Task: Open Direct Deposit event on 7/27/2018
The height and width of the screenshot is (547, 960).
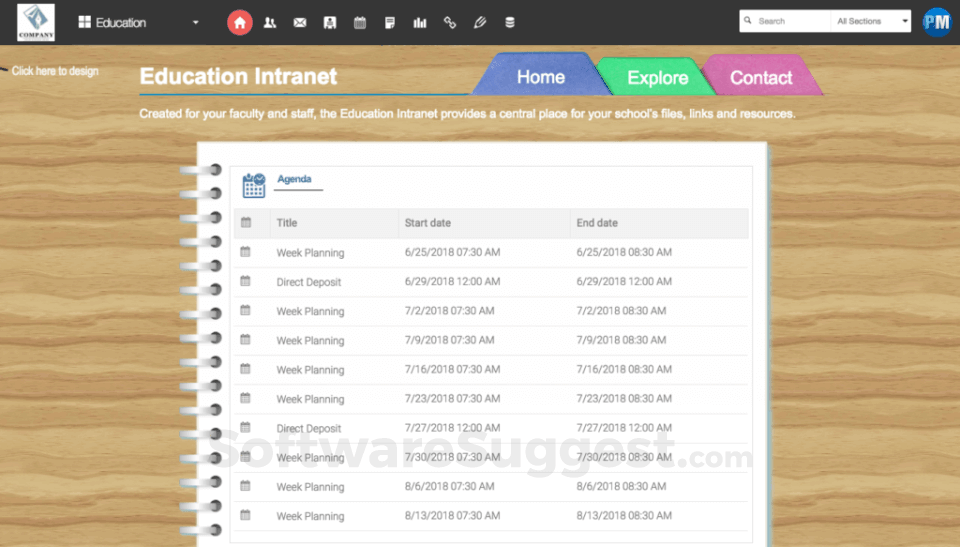Action: [x=309, y=428]
